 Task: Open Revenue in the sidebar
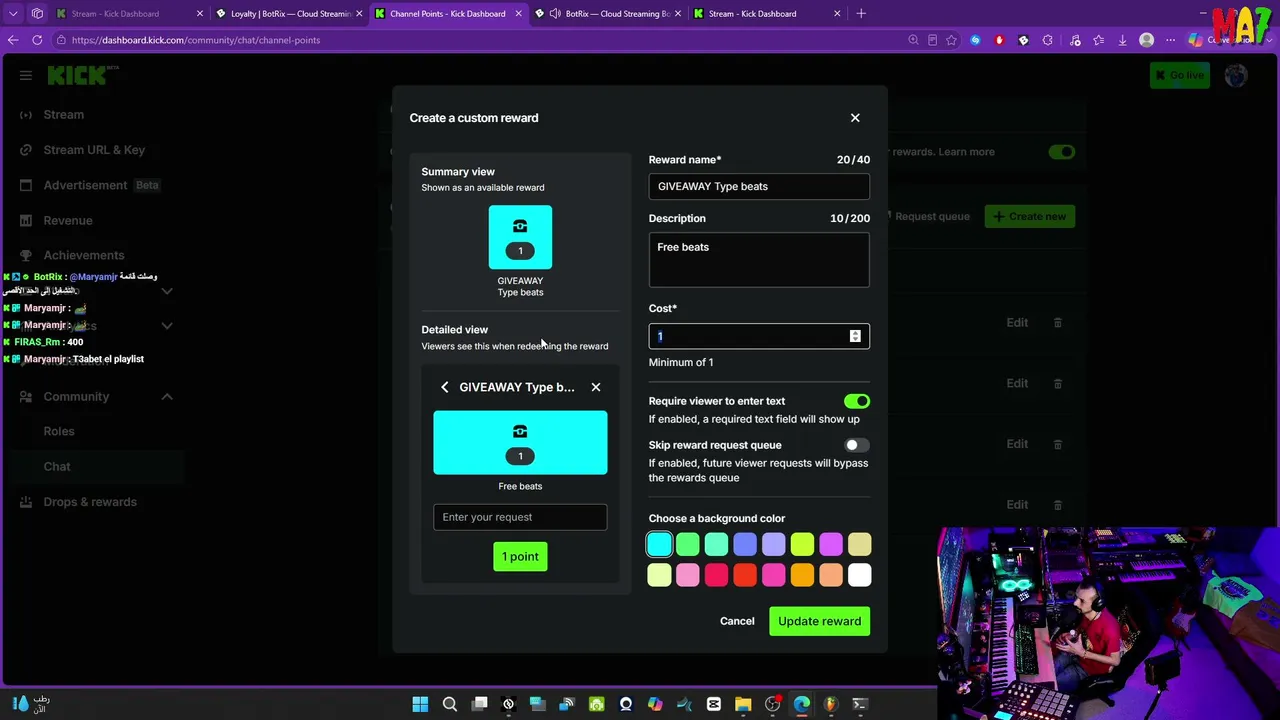[x=68, y=220]
